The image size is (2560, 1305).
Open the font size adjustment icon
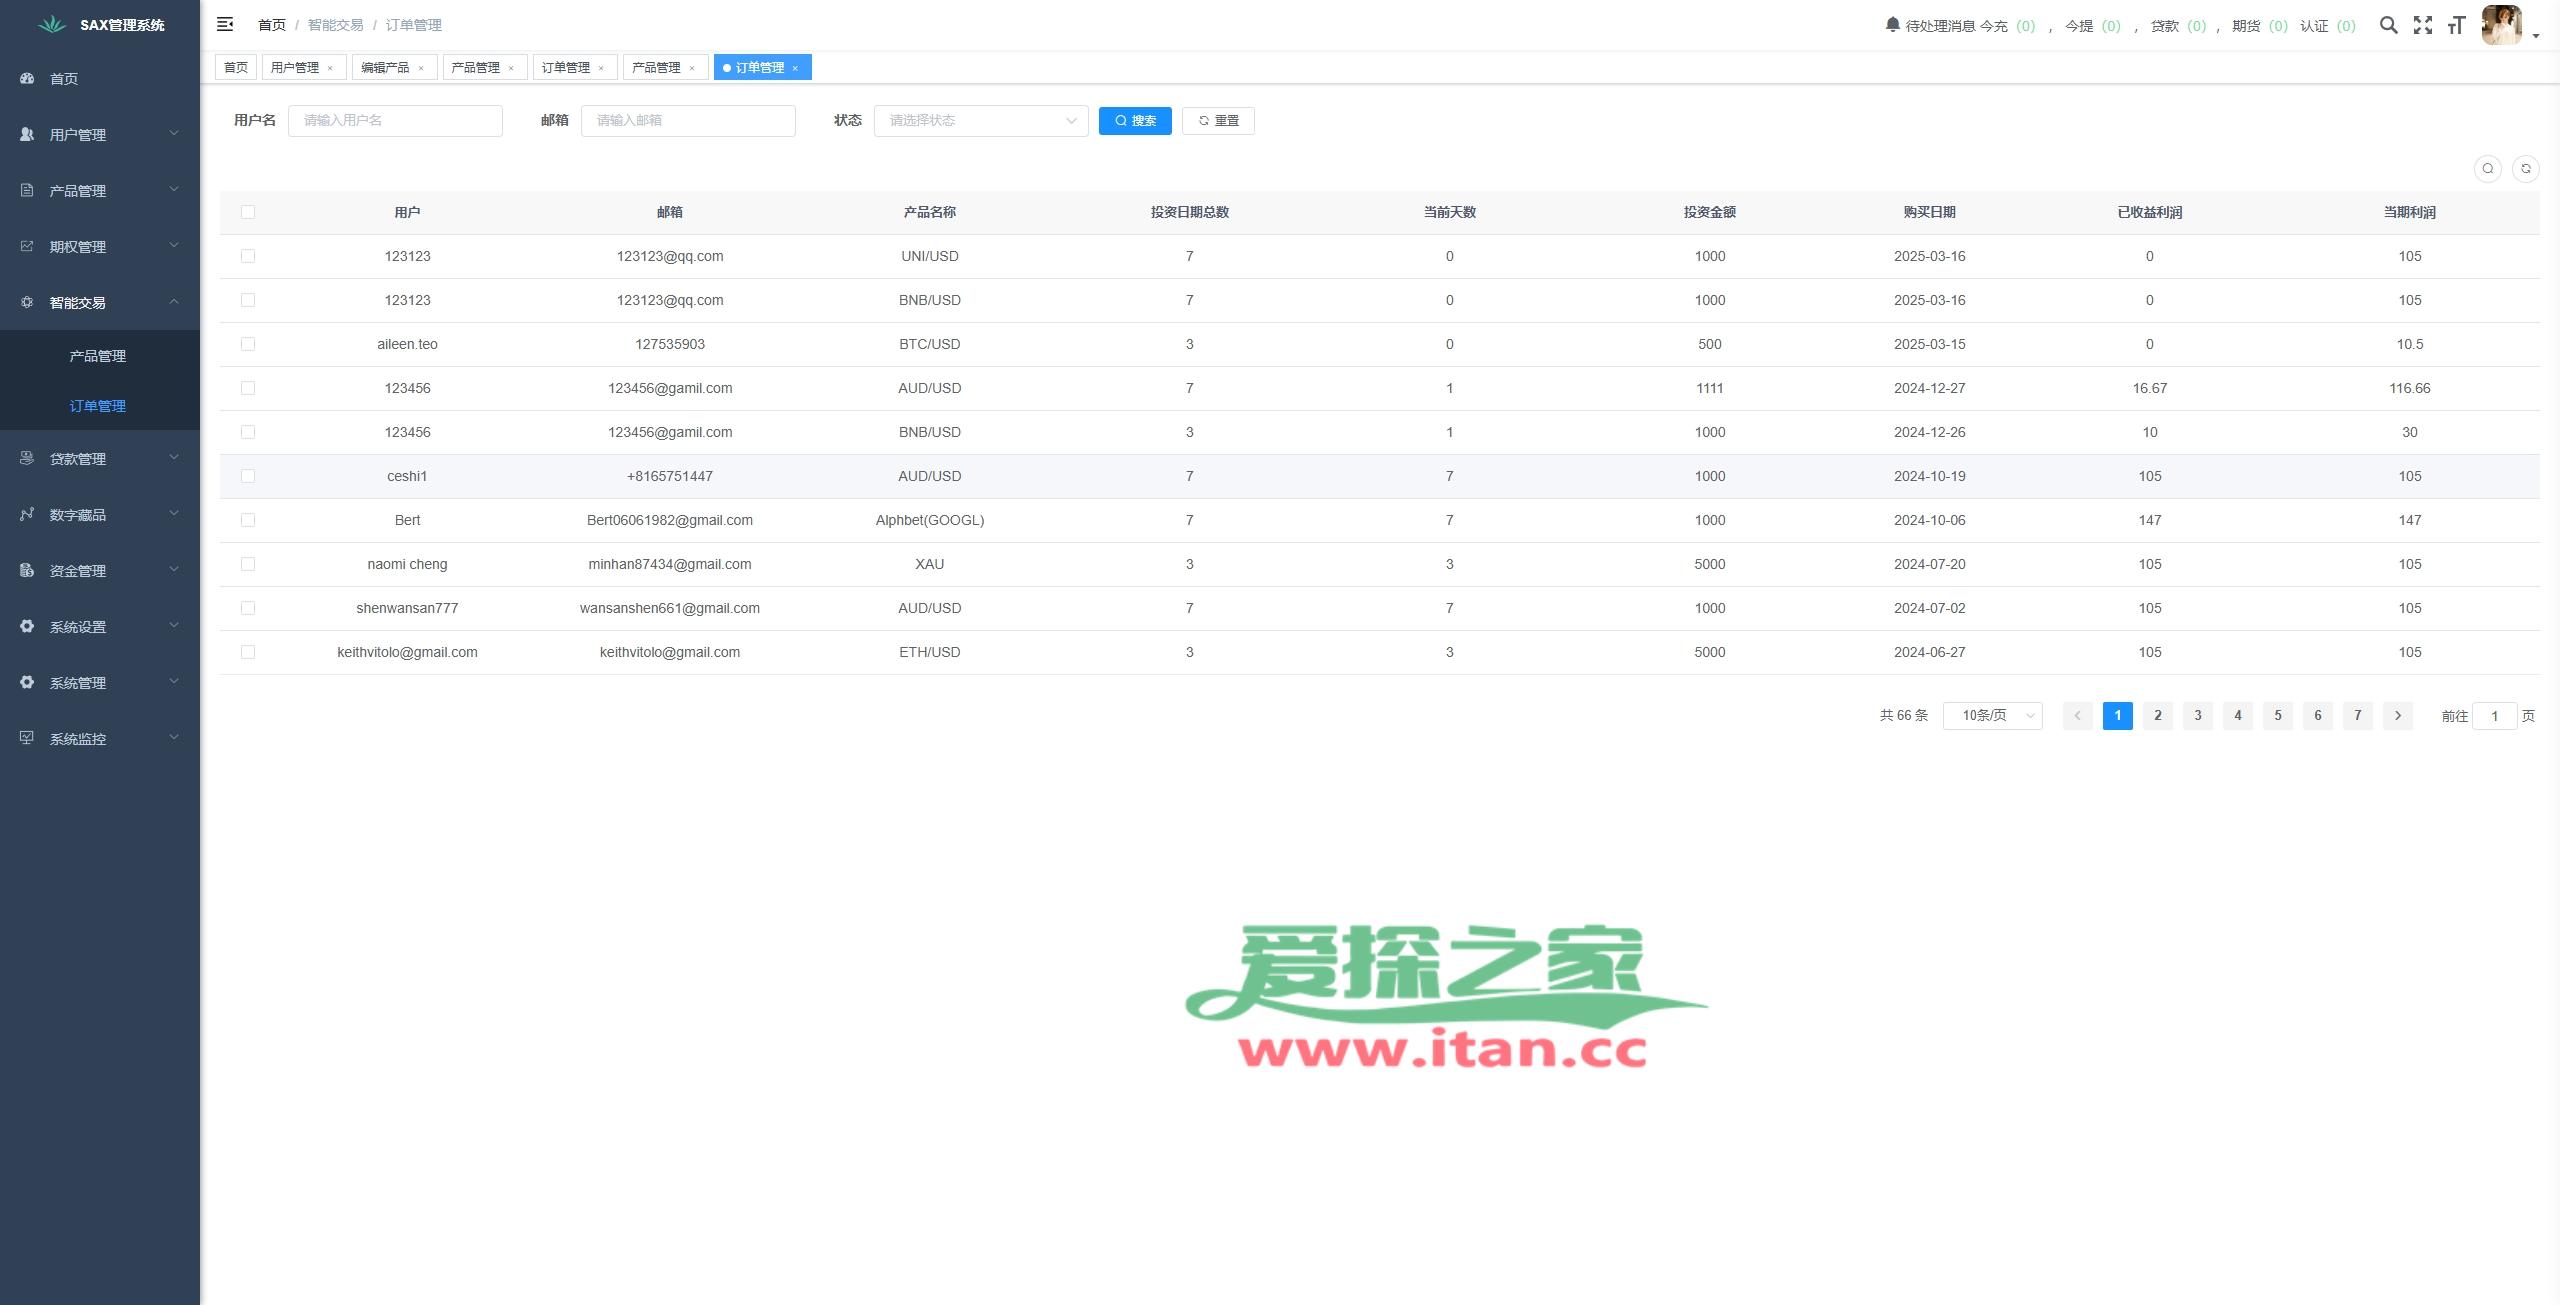click(2456, 25)
